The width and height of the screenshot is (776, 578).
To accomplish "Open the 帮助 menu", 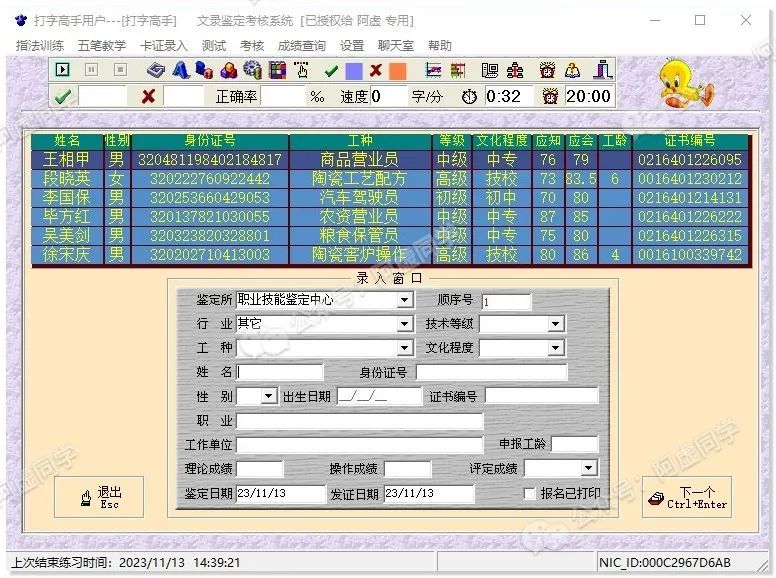I will (x=439, y=46).
